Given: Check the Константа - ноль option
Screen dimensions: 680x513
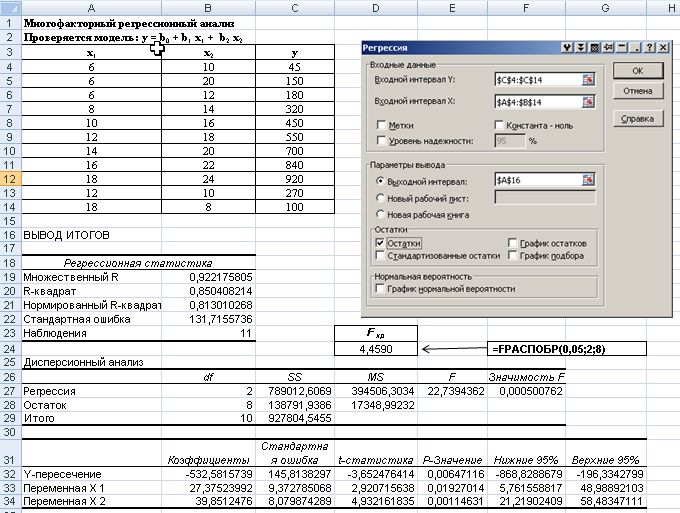Looking at the screenshot, I should click(x=499, y=125).
